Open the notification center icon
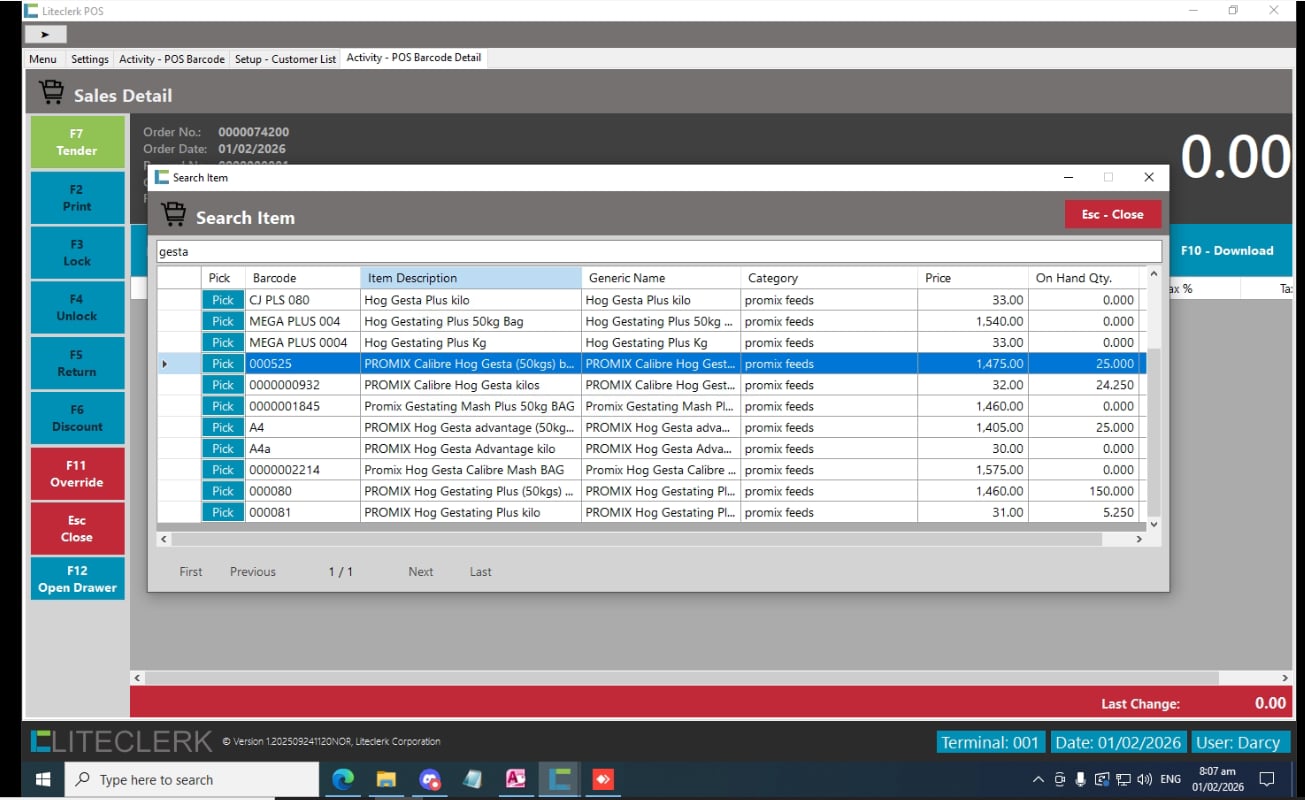1305x800 pixels. 1266,780
